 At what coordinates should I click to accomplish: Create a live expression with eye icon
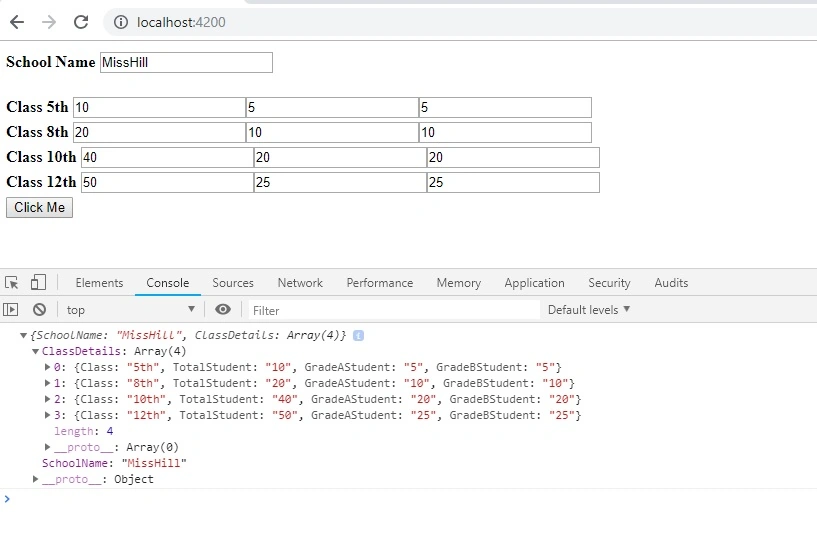[x=222, y=310]
